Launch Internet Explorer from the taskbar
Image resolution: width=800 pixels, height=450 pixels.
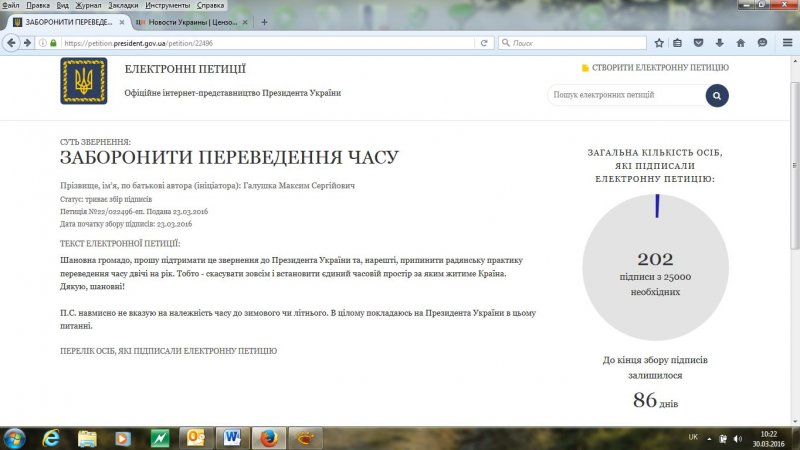51,438
